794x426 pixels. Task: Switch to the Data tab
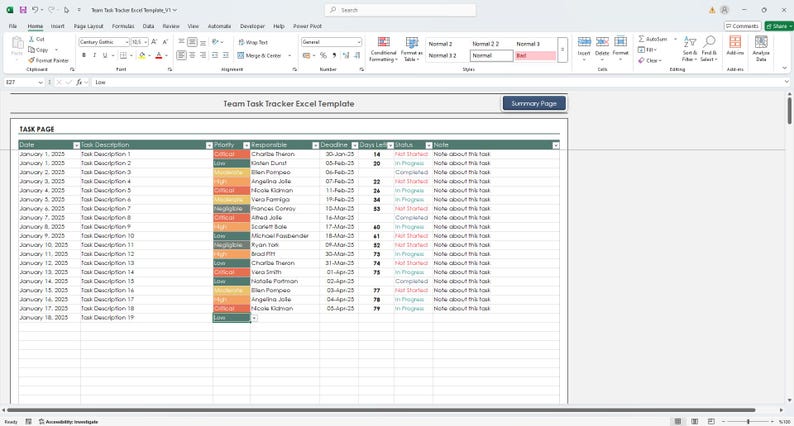148,26
